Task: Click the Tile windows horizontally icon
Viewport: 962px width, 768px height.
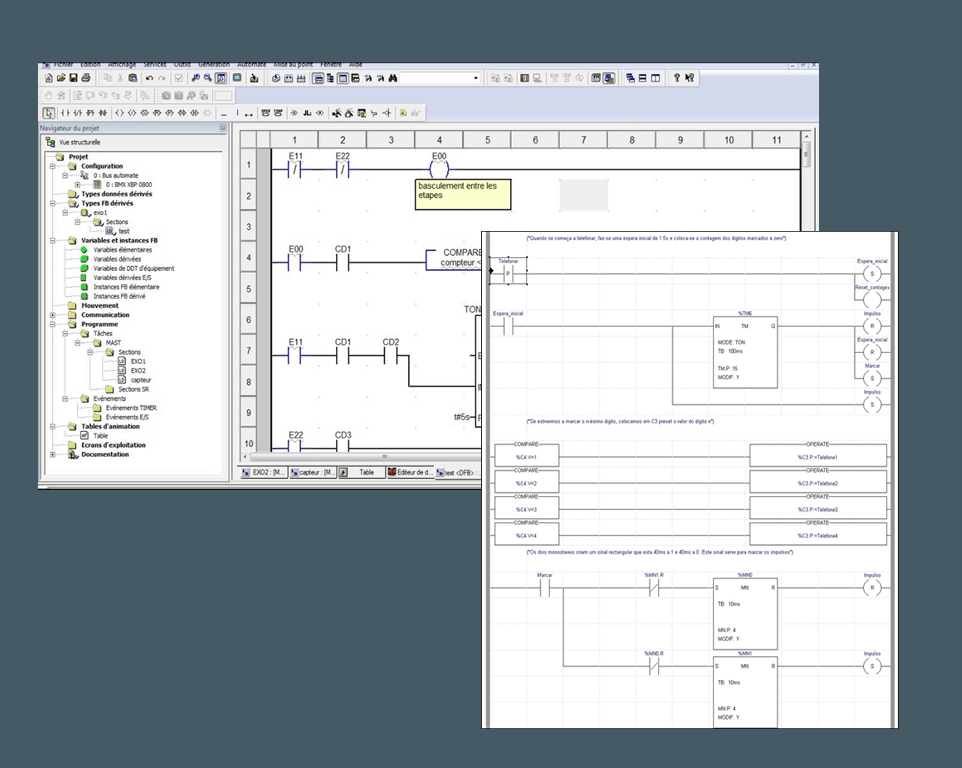Action: [x=642, y=78]
